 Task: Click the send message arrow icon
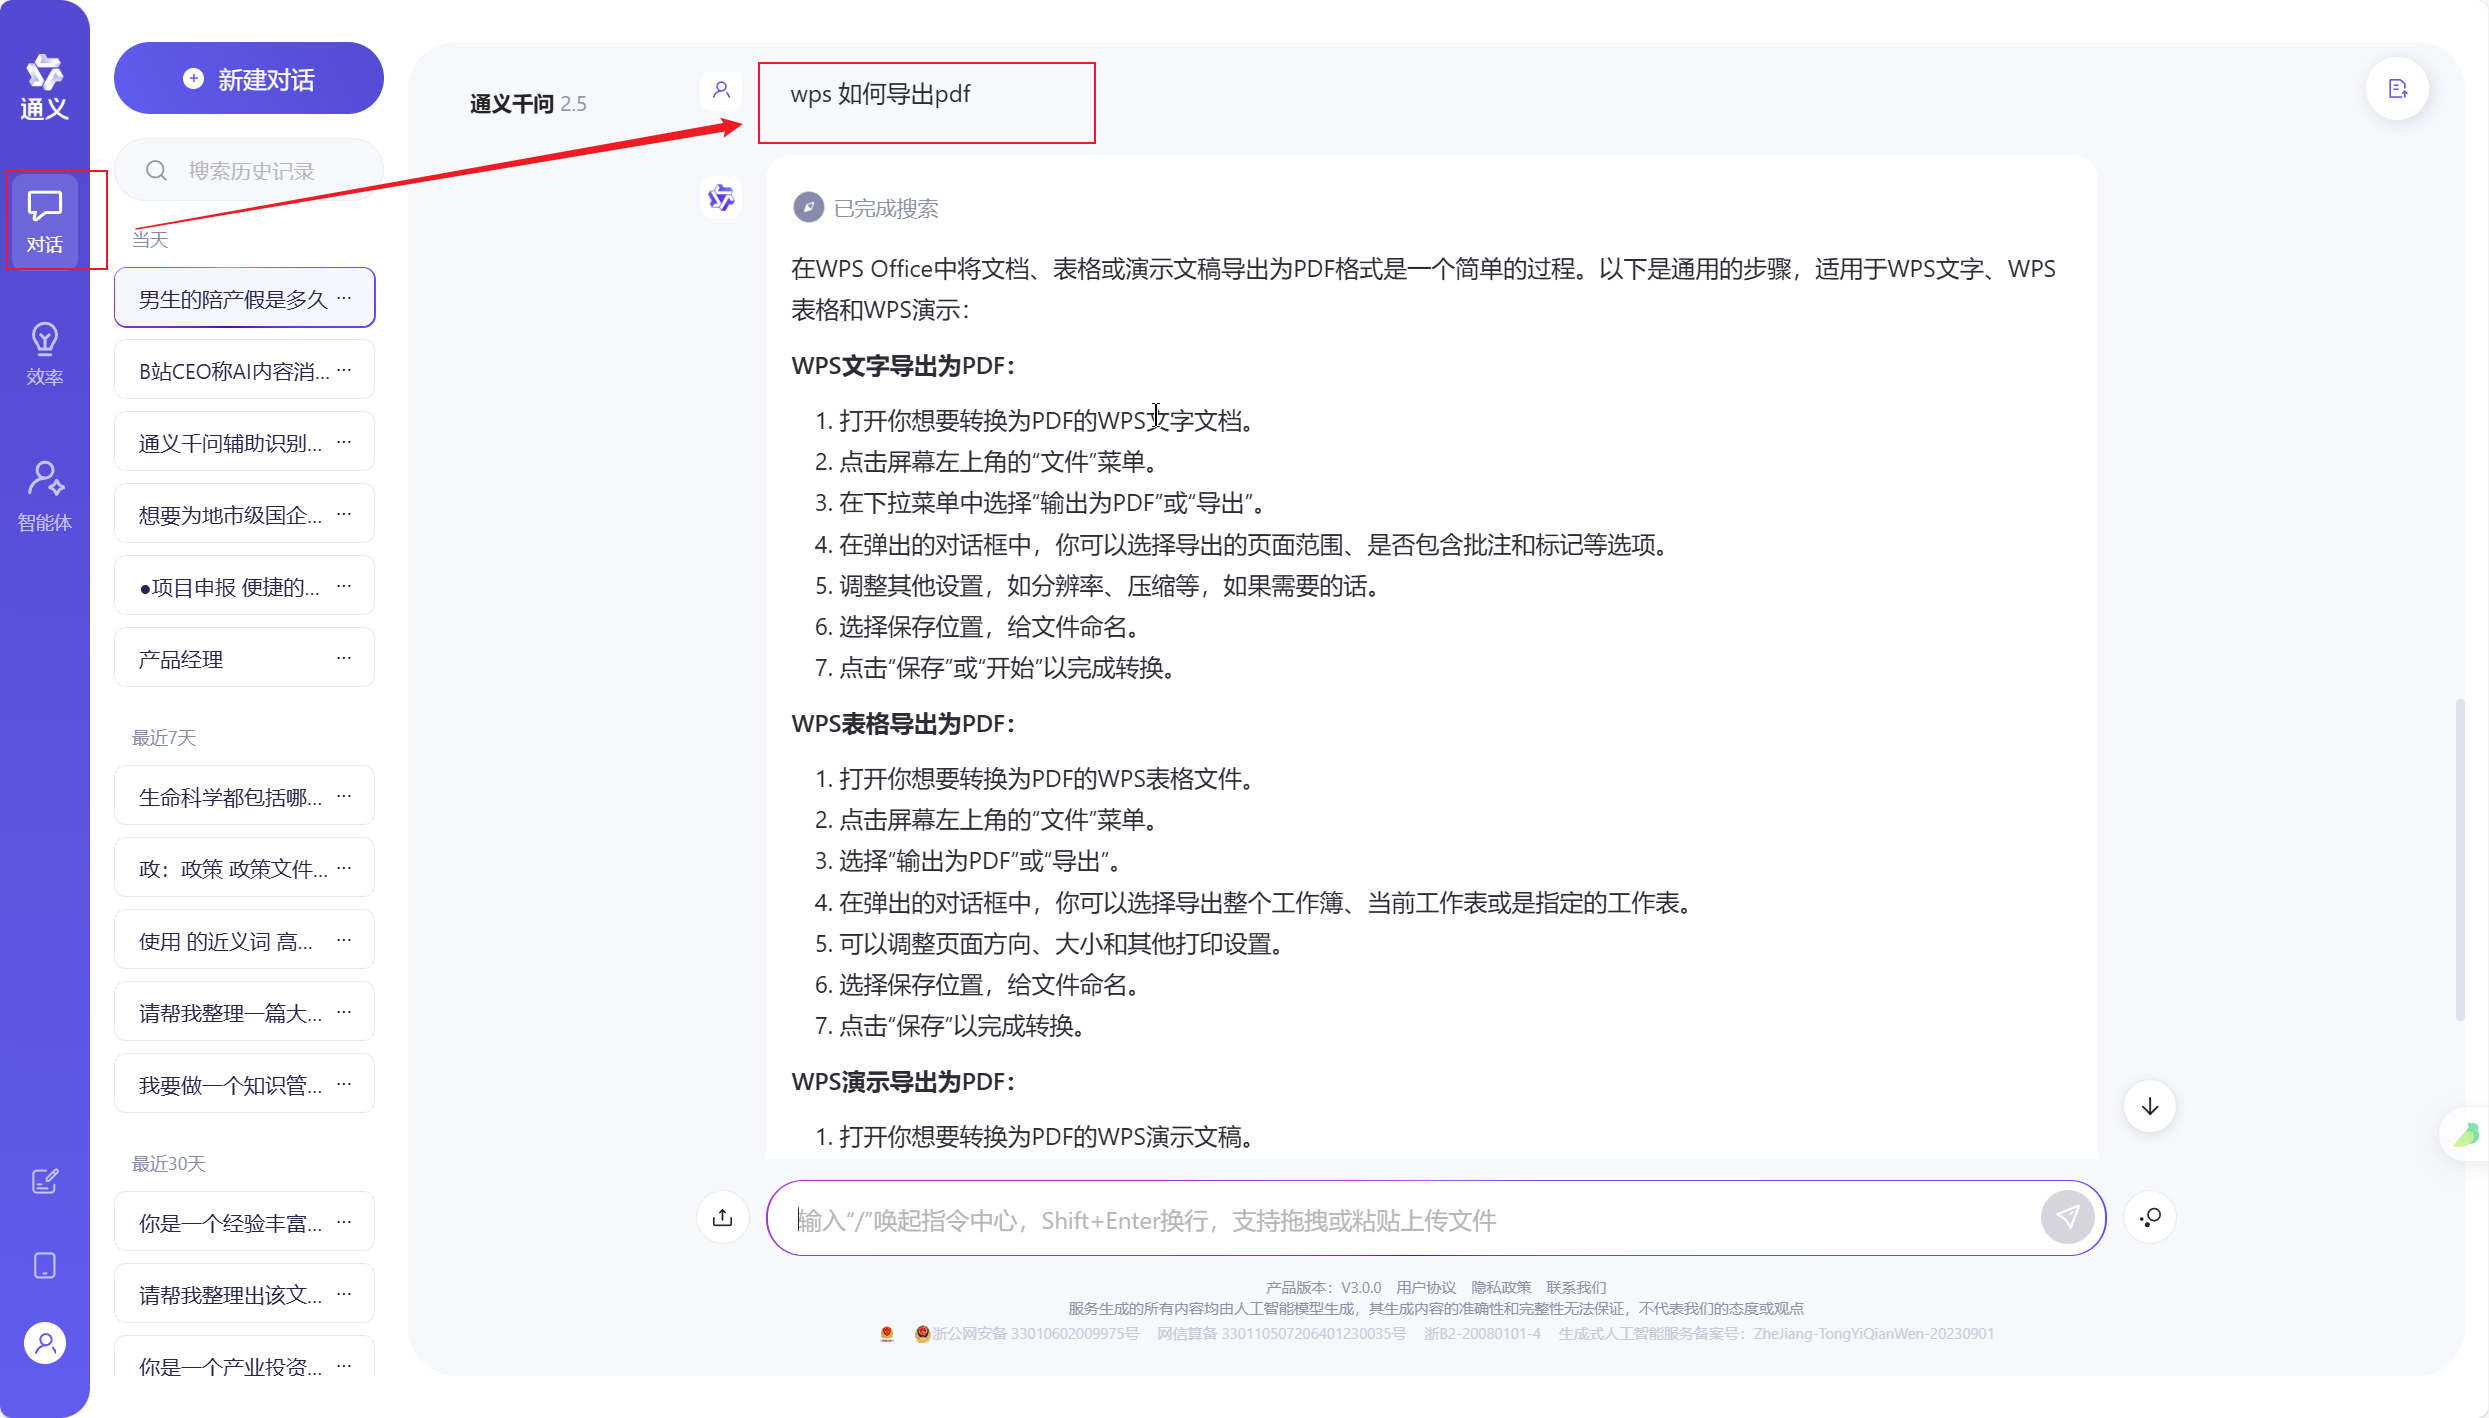2067,1217
